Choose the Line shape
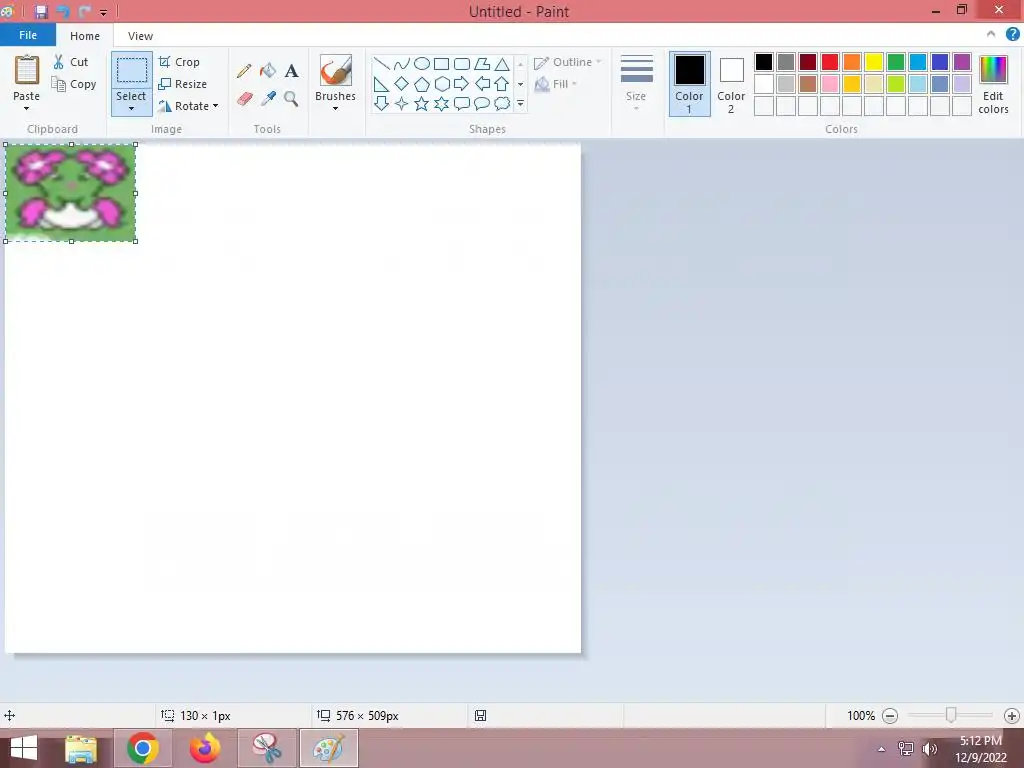The image size is (1024, 768). pos(382,64)
